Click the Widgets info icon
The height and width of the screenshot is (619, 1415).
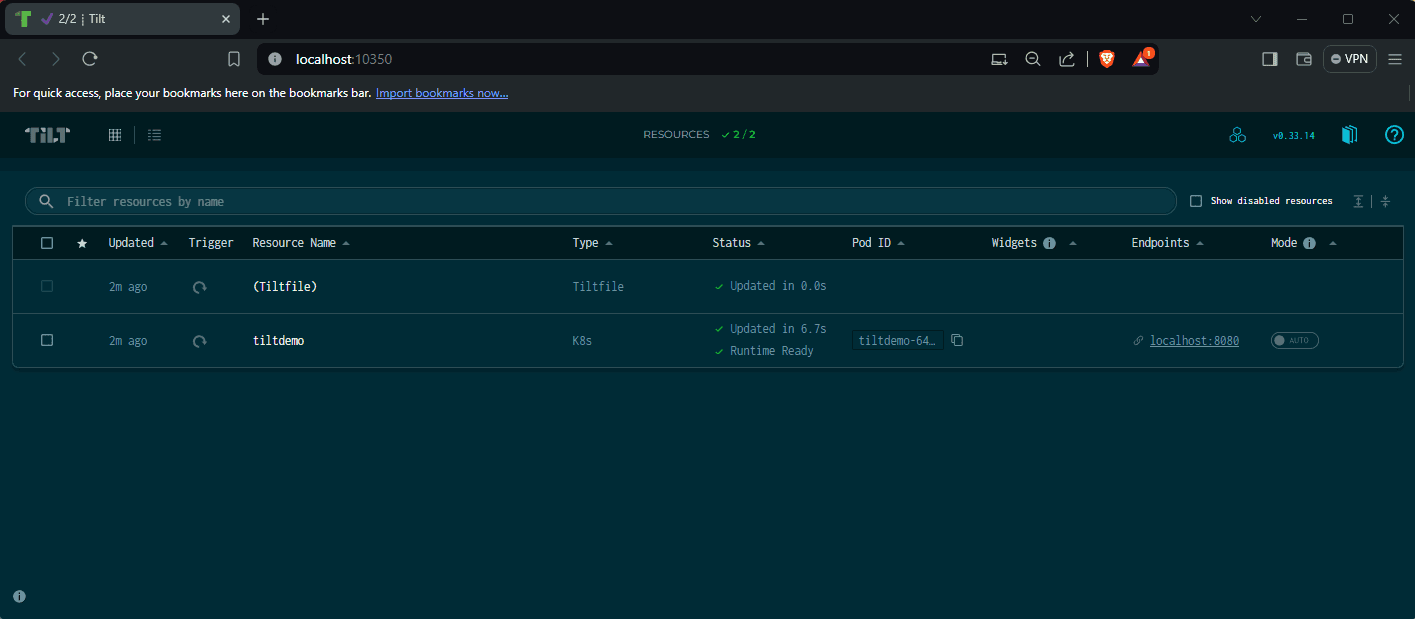(x=1049, y=243)
